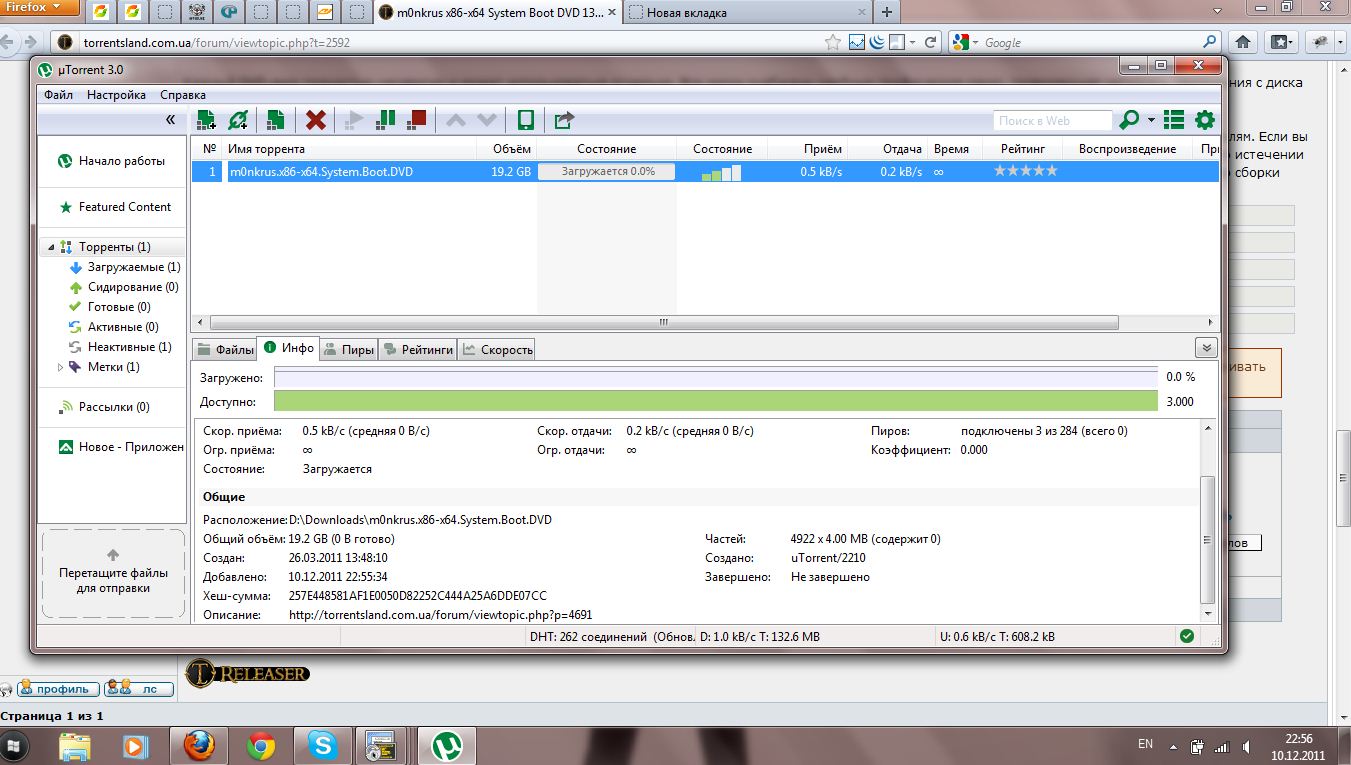This screenshot has width=1351, height=765.
Task: Click the профиль button on forum
Action: [x=58, y=688]
